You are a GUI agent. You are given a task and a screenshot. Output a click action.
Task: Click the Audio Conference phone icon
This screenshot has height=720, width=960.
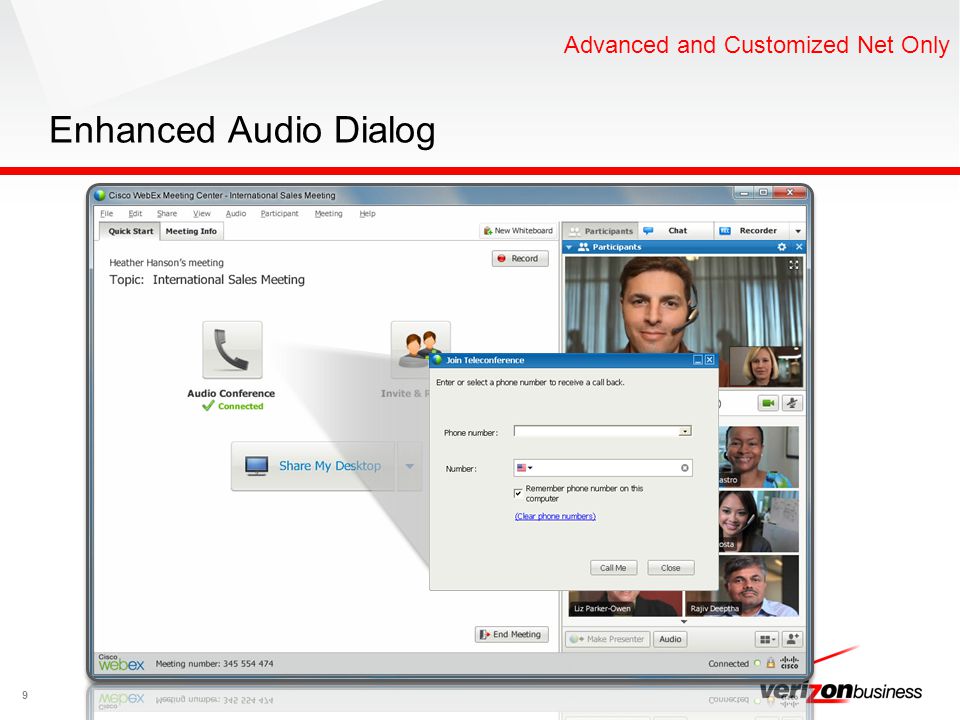[232, 350]
